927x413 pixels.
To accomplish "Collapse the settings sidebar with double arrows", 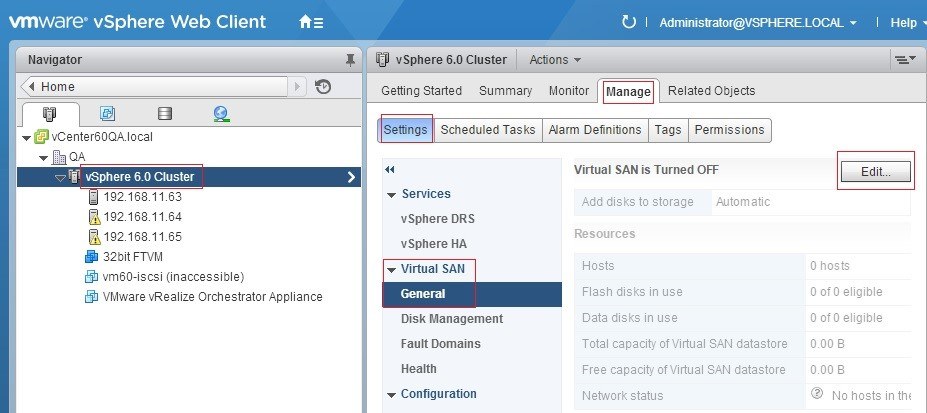I will click(389, 170).
